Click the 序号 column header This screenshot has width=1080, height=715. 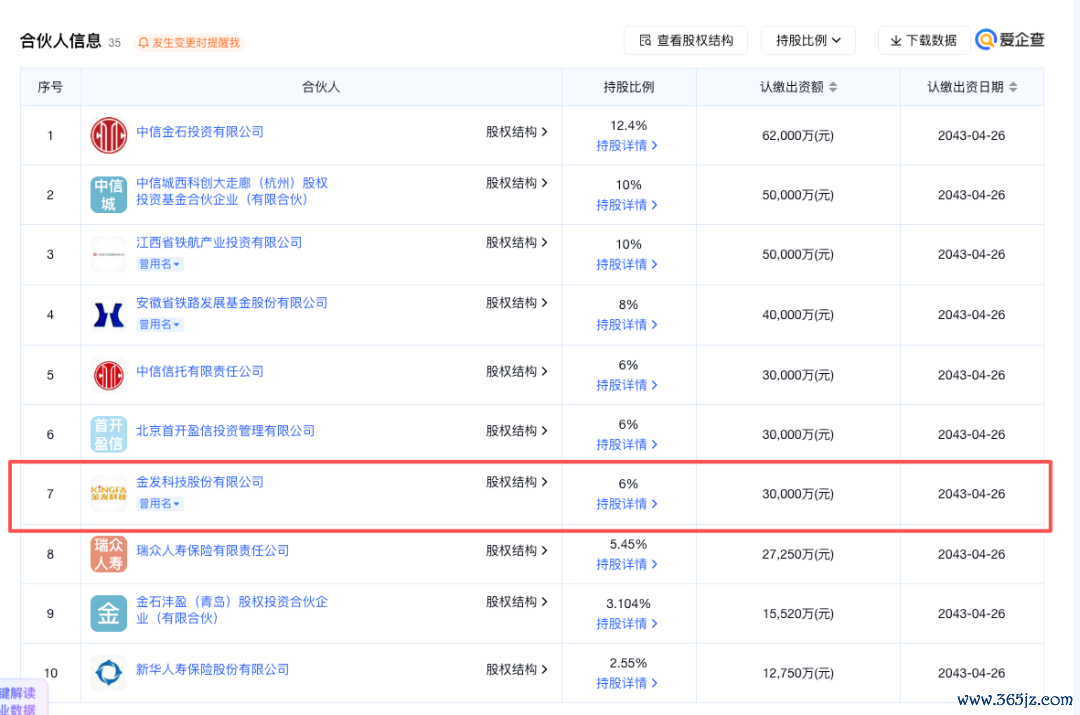tap(50, 87)
